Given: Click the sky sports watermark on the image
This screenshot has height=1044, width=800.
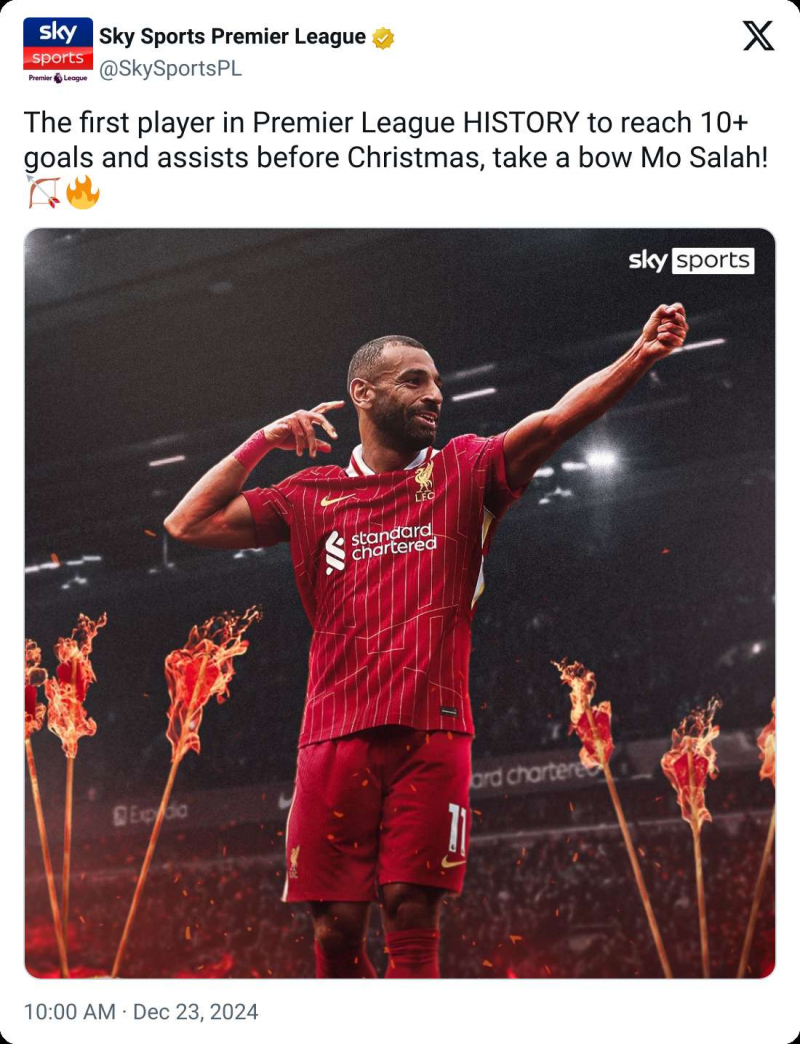Looking at the screenshot, I should [x=692, y=260].
